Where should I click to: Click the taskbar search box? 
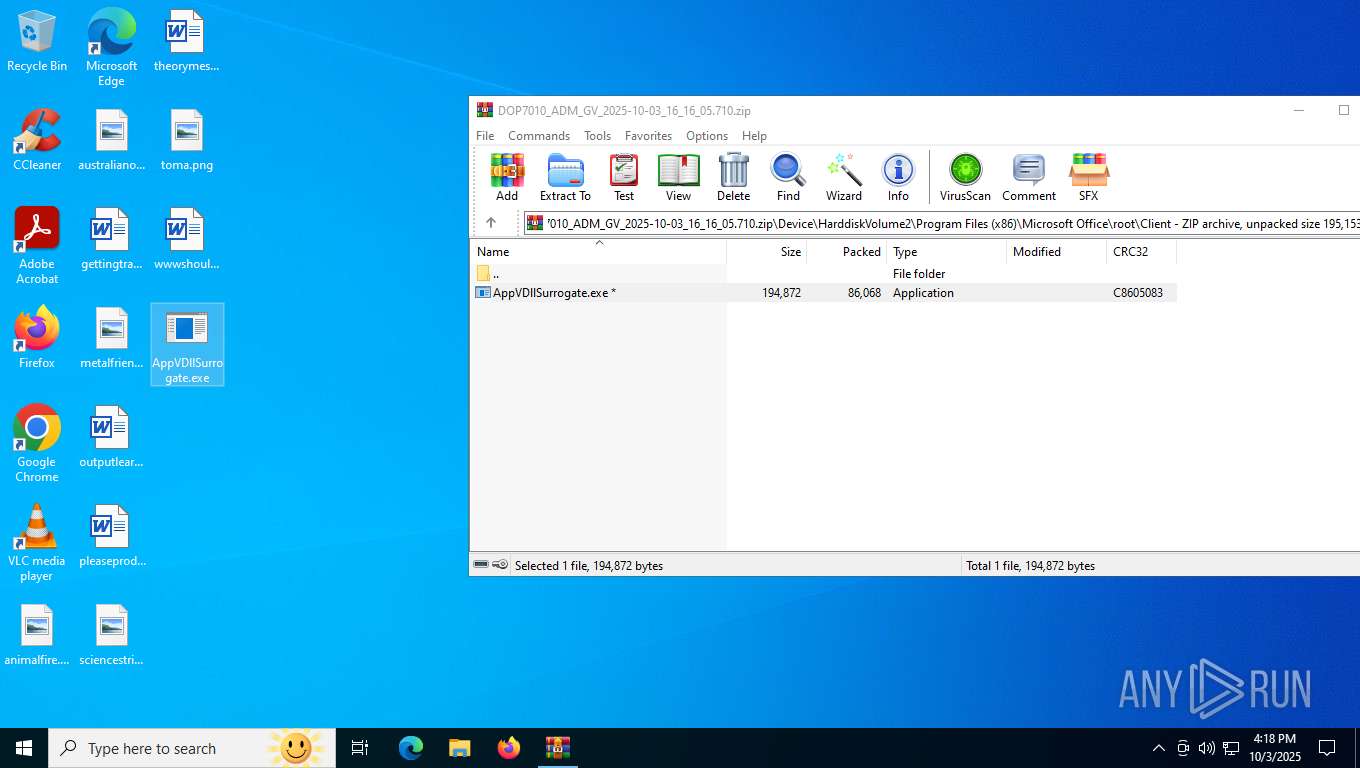tap(192, 748)
